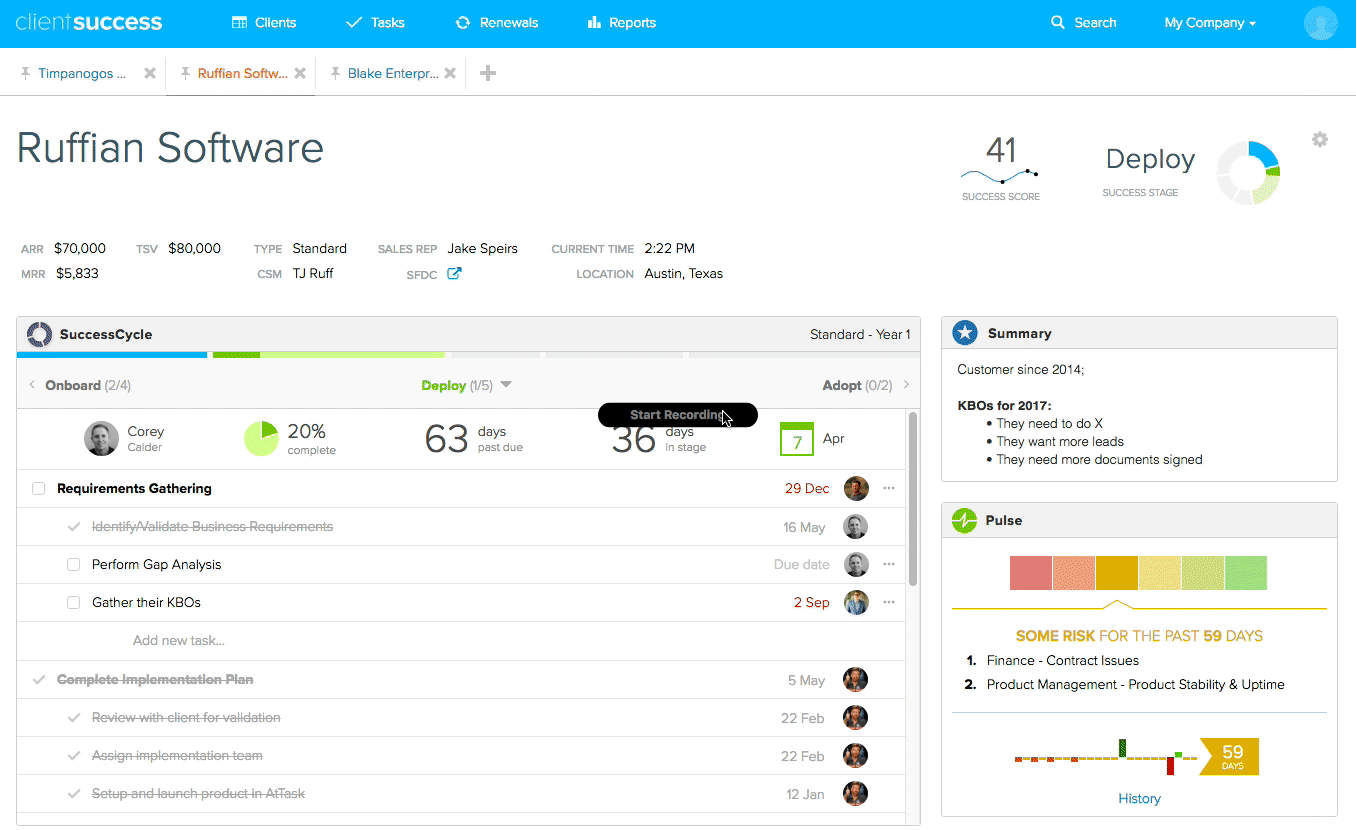Open the calendar icon showing 7 Apr
This screenshot has width=1356, height=830.
pyautogui.click(x=796, y=439)
